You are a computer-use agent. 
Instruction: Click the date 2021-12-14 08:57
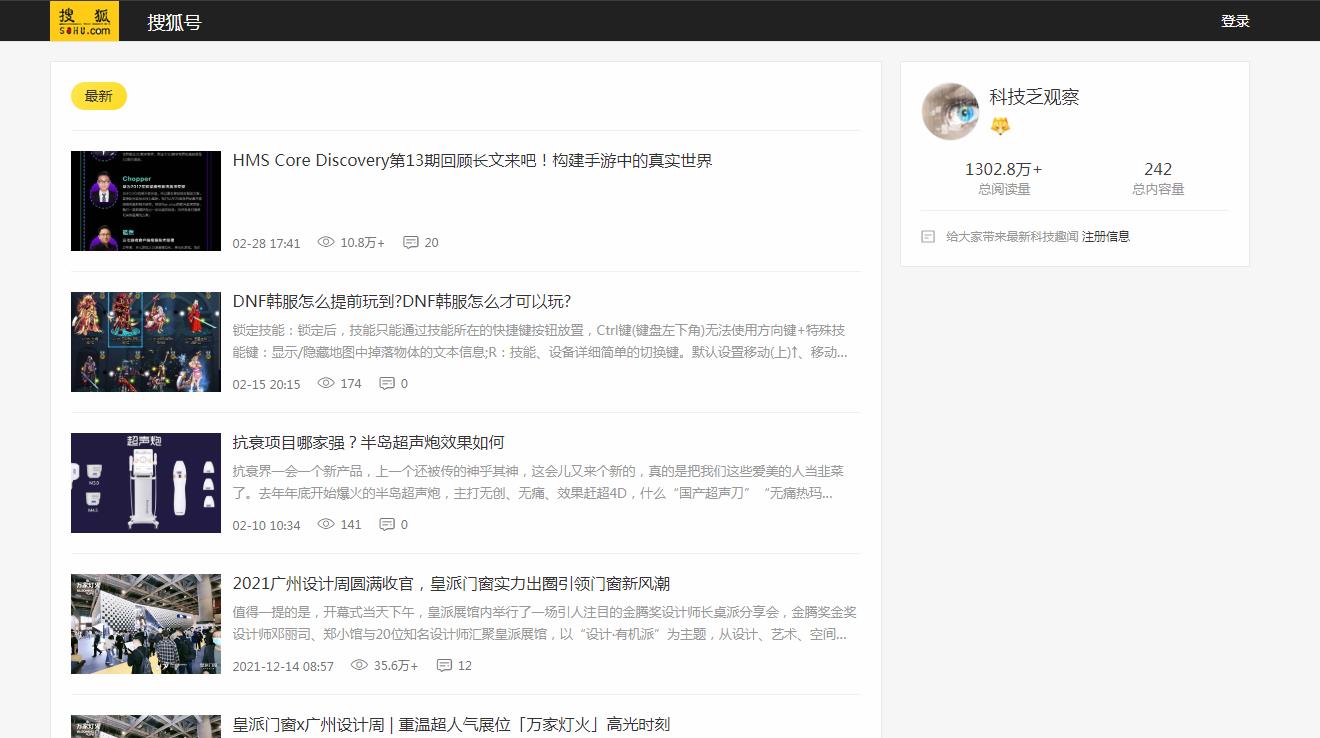tap(283, 666)
